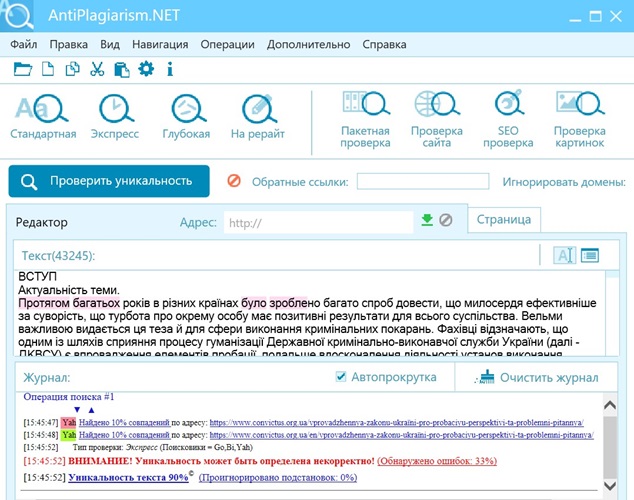Click 'Игнорировать домены:' label
Image resolution: width=634 pixels, height=500 pixels.
tap(564, 182)
